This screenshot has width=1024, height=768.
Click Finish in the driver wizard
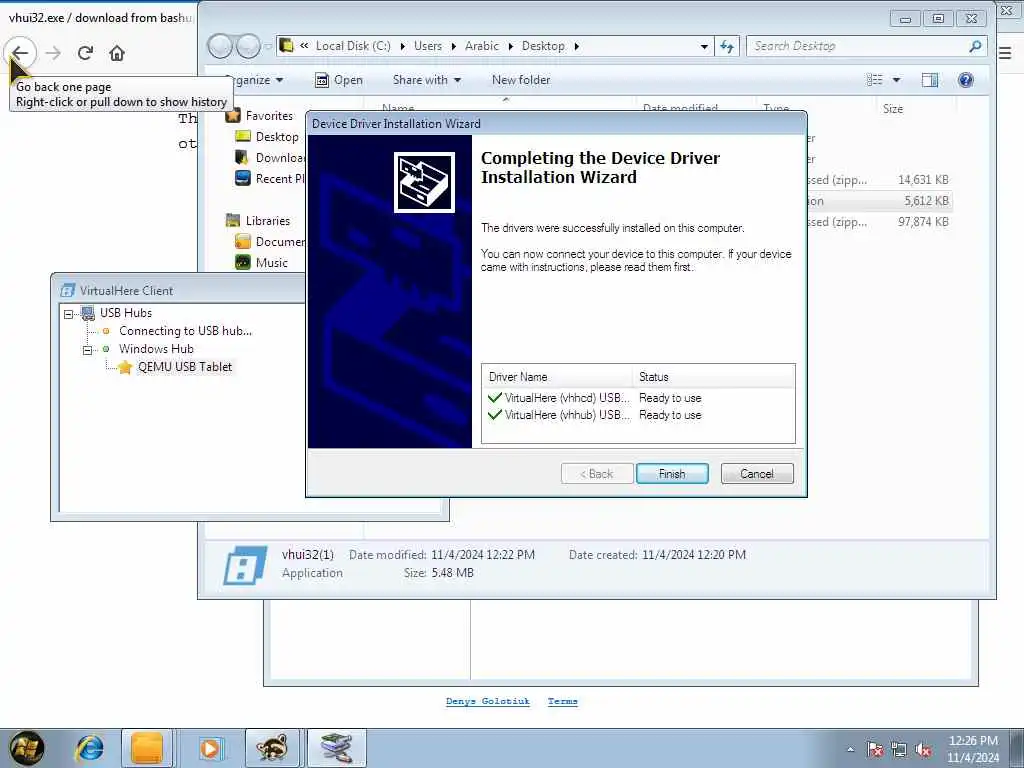coord(672,473)
